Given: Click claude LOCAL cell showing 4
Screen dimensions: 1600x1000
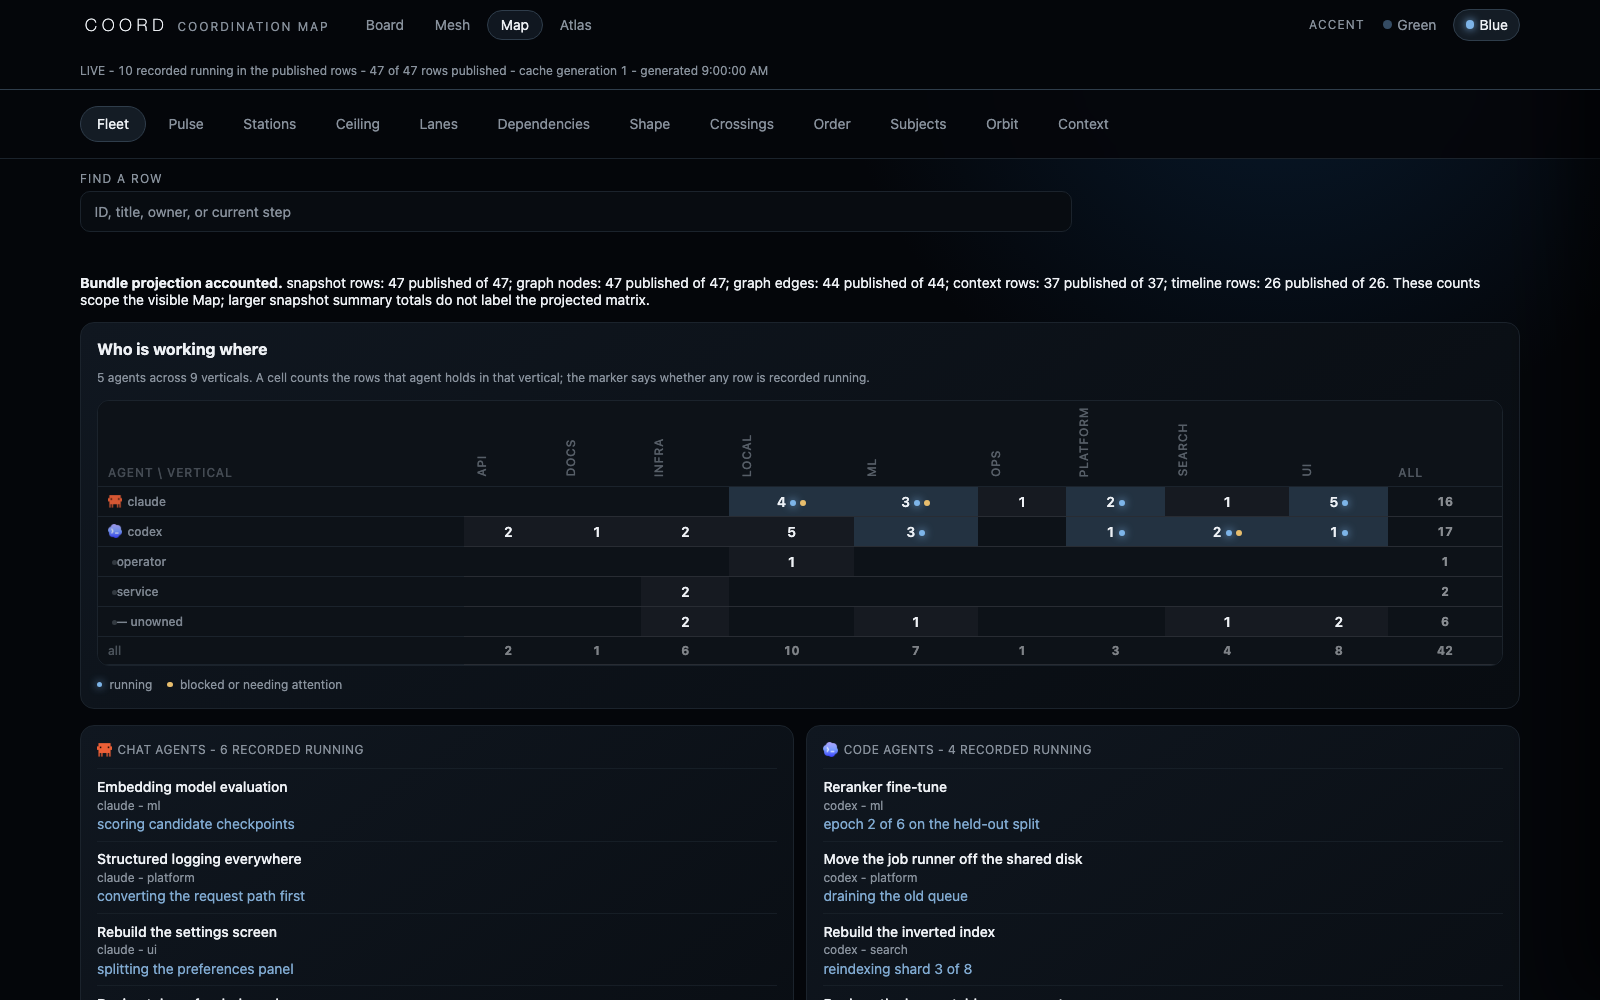Looking at the screenshot, I should [x=791, y=502].
